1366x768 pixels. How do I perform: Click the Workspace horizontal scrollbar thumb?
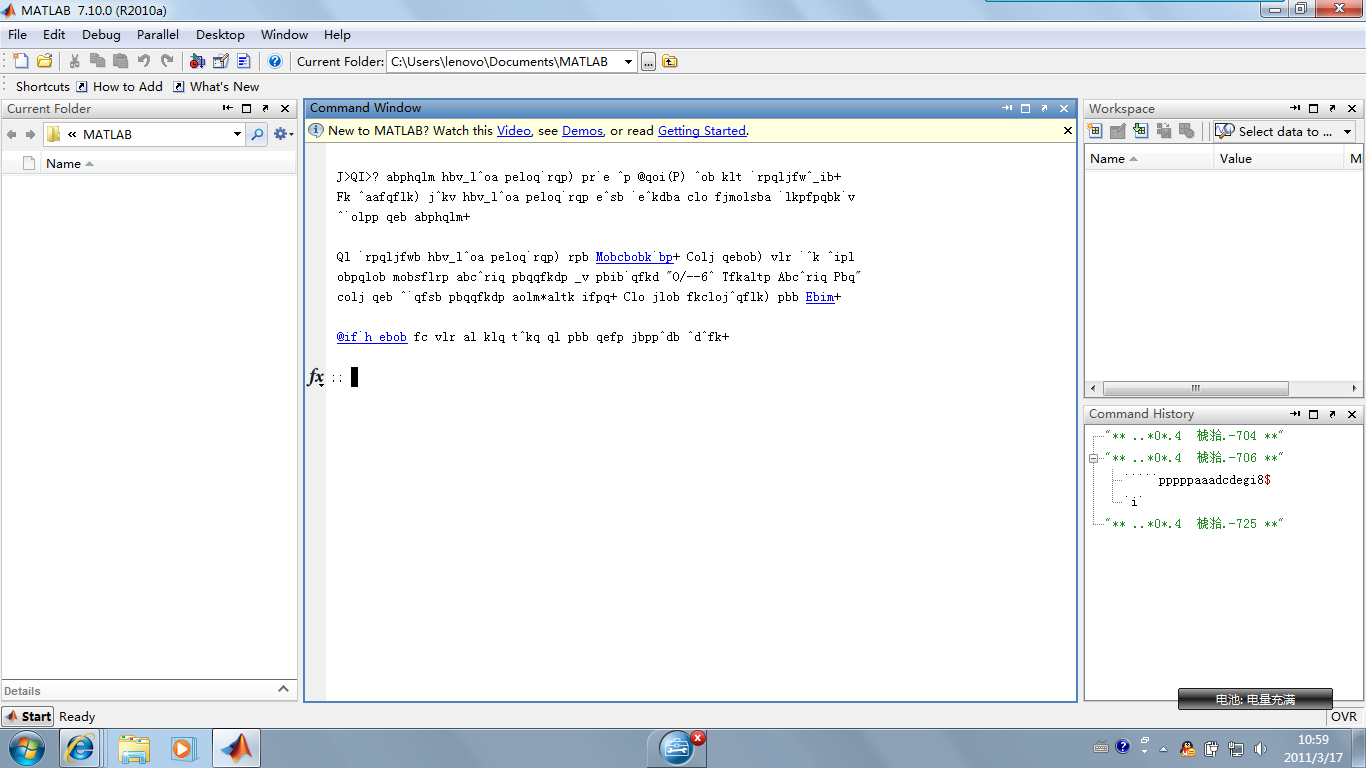click(1195, 388)
